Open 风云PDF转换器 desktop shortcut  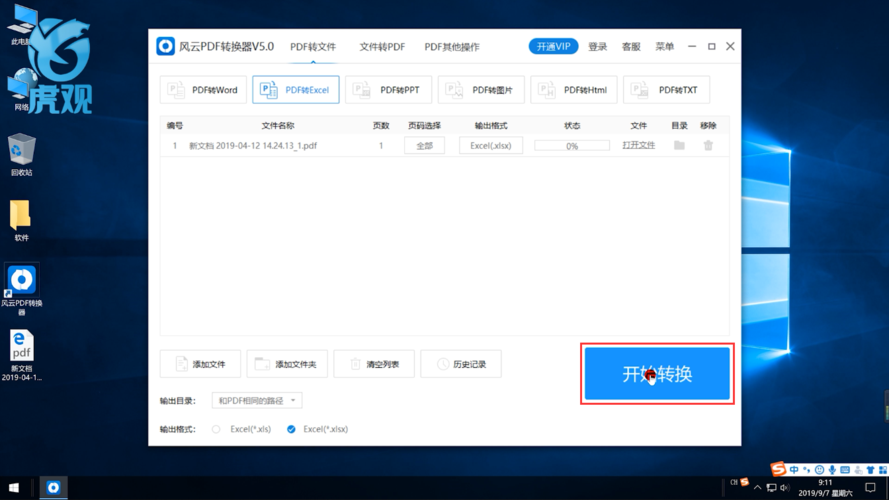click(22, 289)
